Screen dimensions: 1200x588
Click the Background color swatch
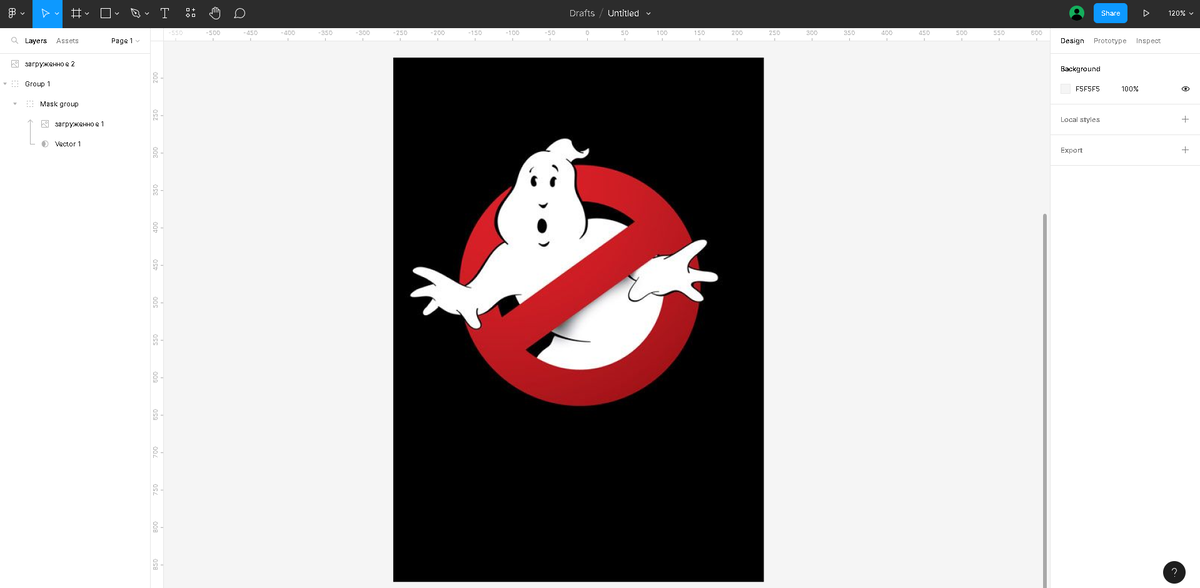(x=1066, y=89)
